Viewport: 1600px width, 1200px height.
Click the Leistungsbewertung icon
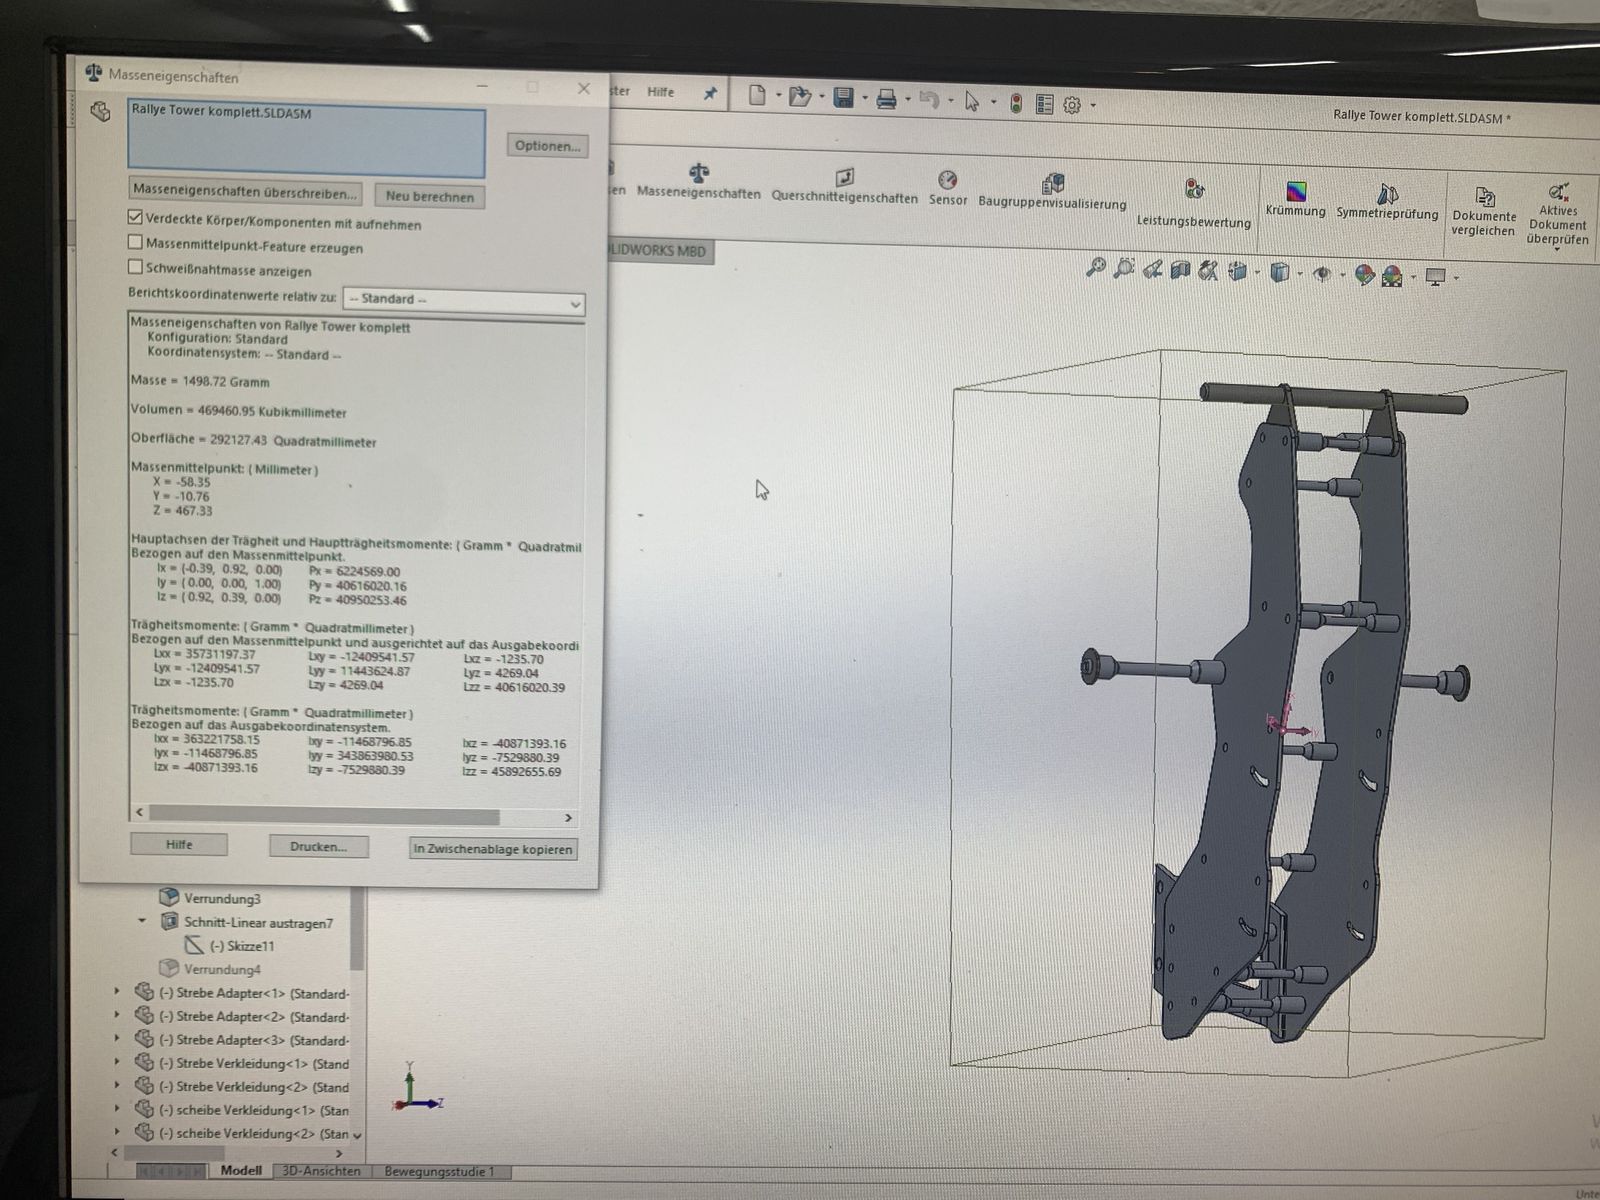tap(1194, 190)
